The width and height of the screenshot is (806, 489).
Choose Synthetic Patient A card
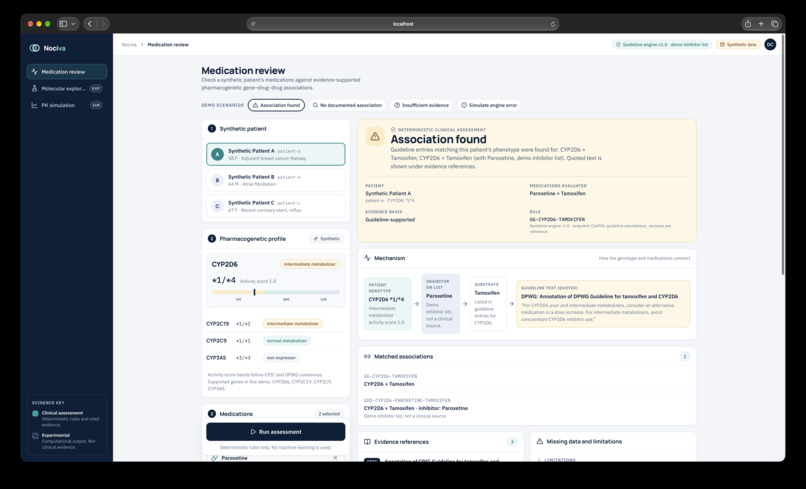[276, 154]
